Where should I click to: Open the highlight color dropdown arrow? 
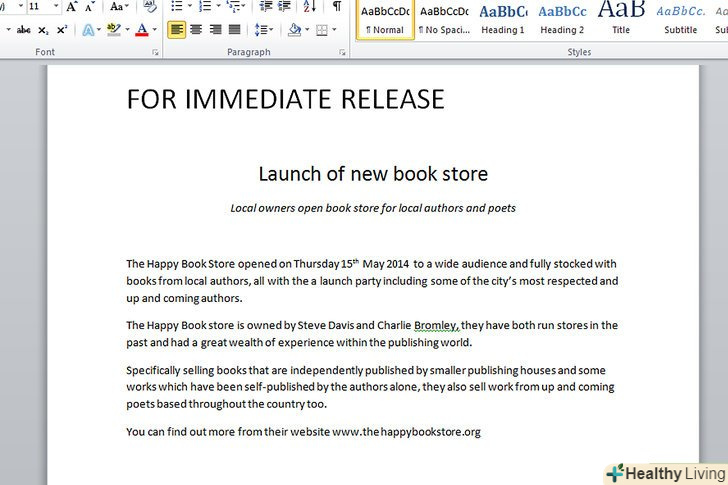pos(127,30)
